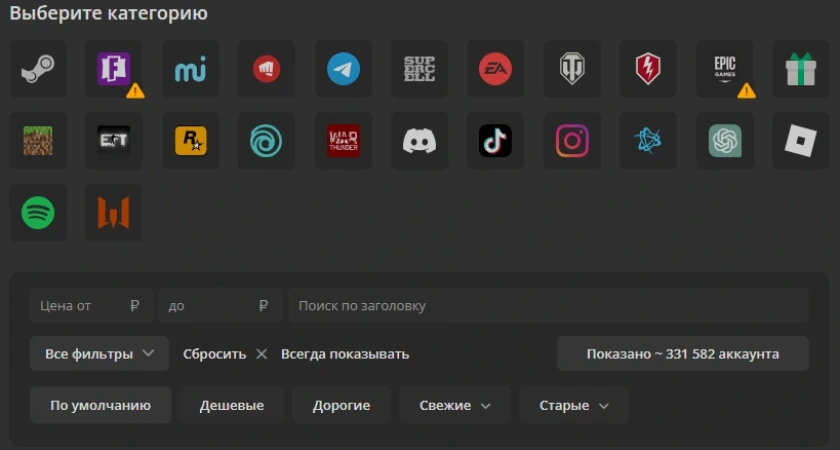The image size is (840, 450).
Task: Open the Spotify category
Action: click(x=38, y=212)
